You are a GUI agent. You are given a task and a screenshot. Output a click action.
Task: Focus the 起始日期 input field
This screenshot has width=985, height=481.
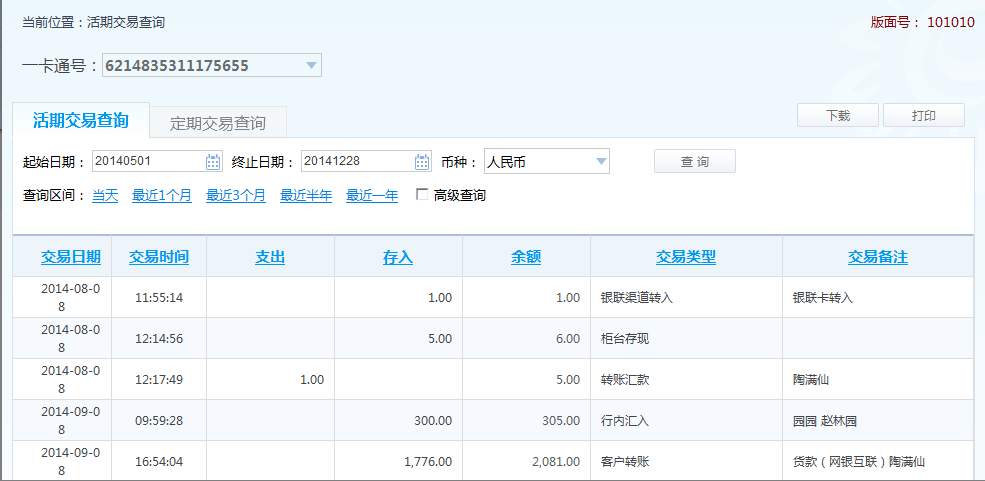[148, 162]
